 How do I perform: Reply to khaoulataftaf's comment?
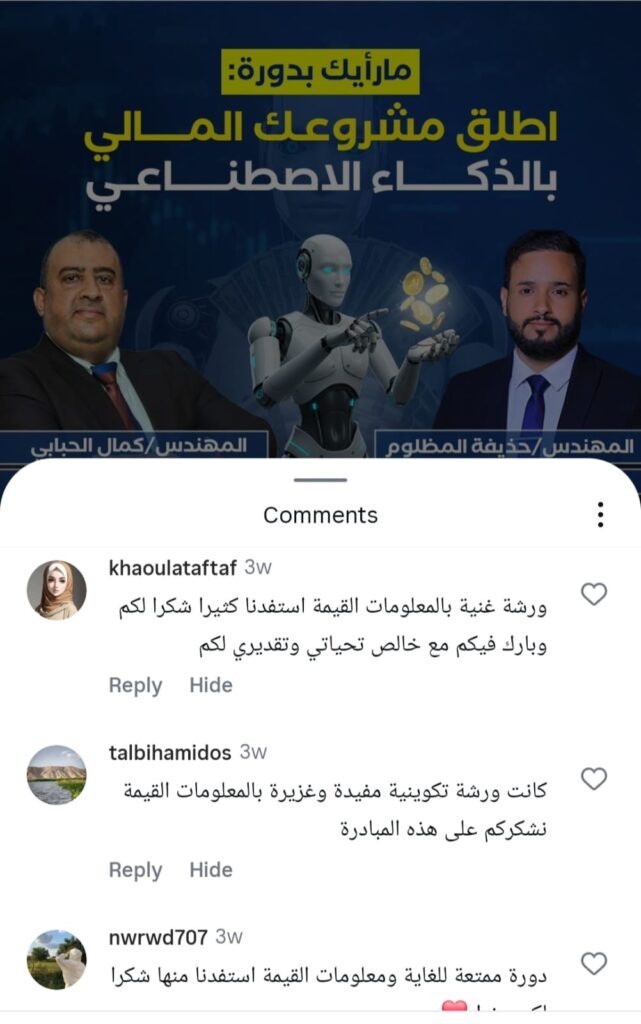click(135, 686)
